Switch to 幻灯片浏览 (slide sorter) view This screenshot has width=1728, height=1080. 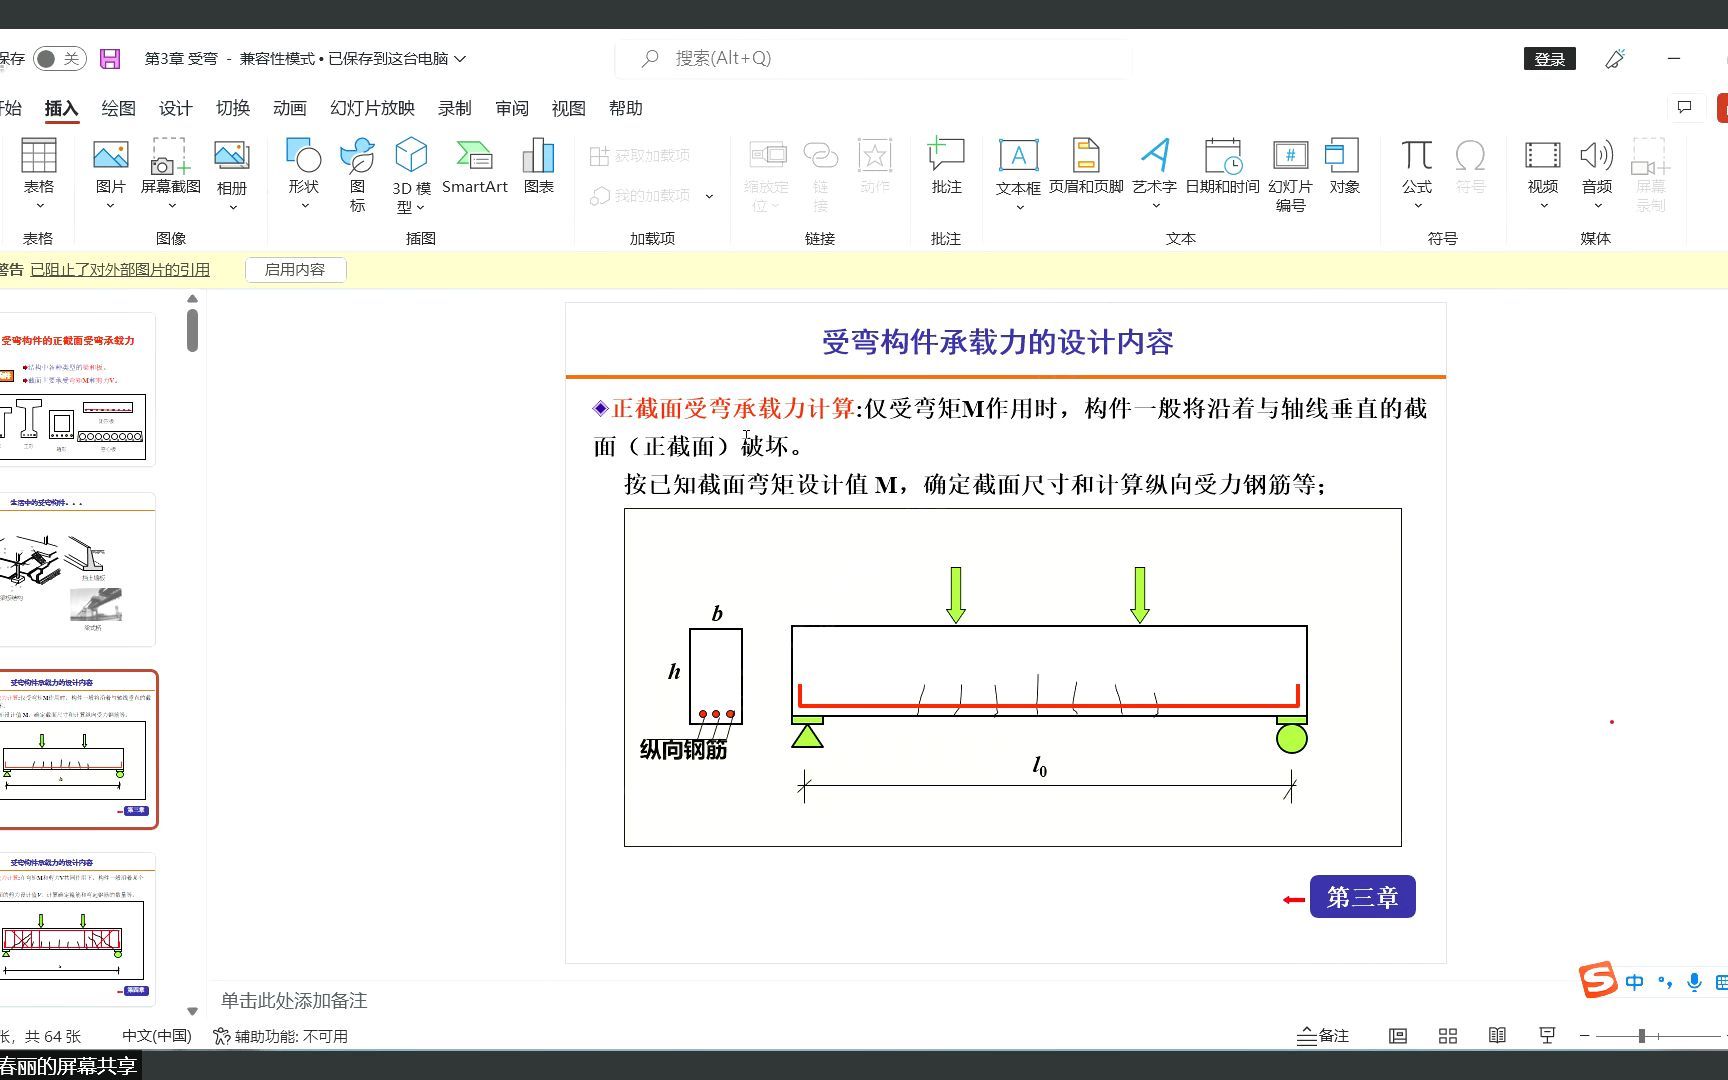point(1447,1035)
